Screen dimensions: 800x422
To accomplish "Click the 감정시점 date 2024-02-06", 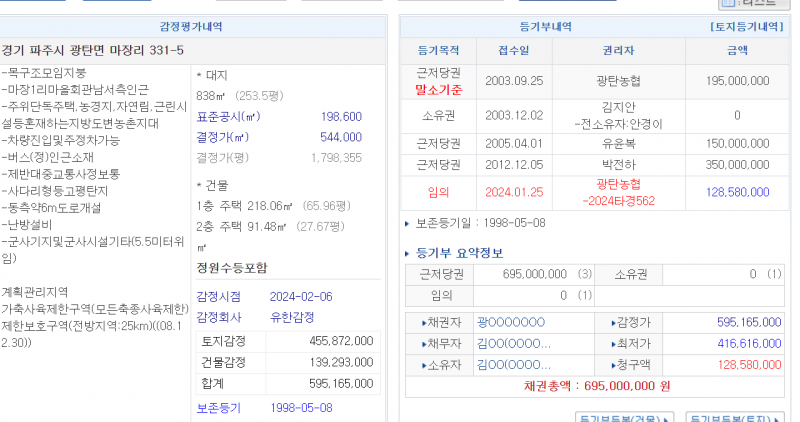I will click(x=301, y=296).
